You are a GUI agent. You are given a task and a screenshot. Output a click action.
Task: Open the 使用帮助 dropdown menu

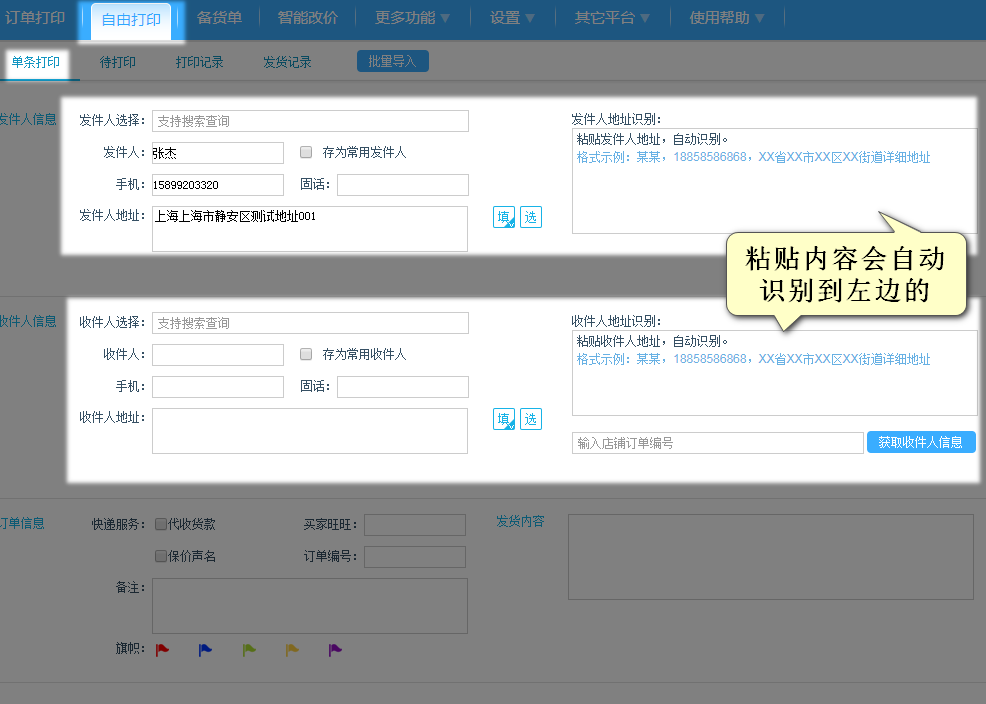pos(726,18)
